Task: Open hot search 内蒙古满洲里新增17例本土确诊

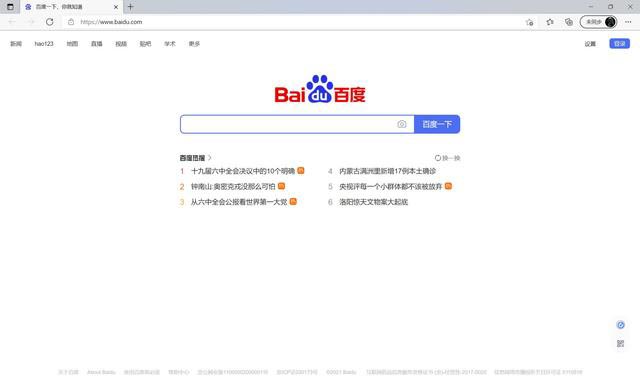Action: click(x=387, y=171)
